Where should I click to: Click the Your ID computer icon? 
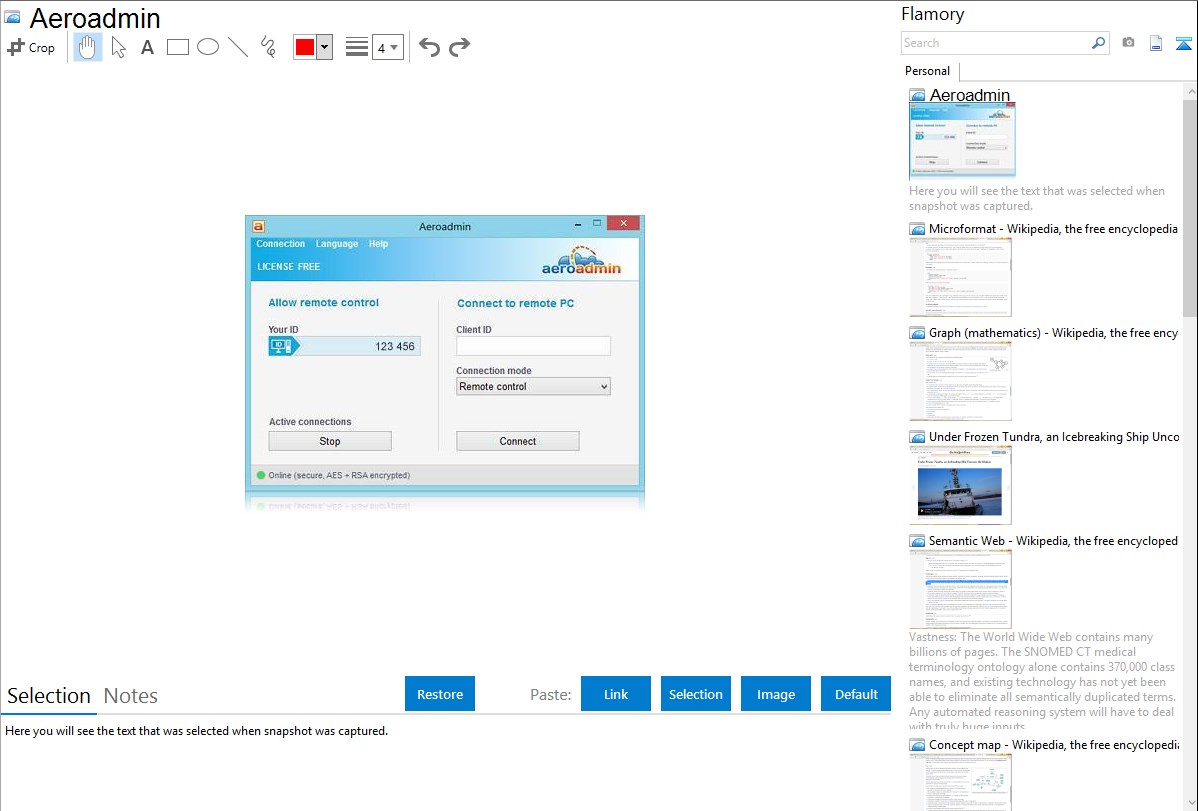[x=282, y=346]
